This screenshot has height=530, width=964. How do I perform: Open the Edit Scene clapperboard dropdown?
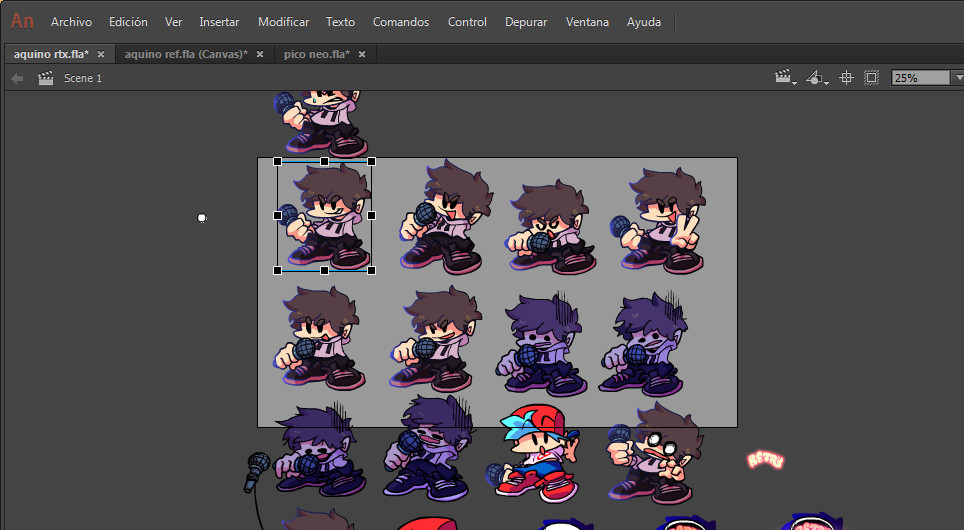(x=786, y=78)
